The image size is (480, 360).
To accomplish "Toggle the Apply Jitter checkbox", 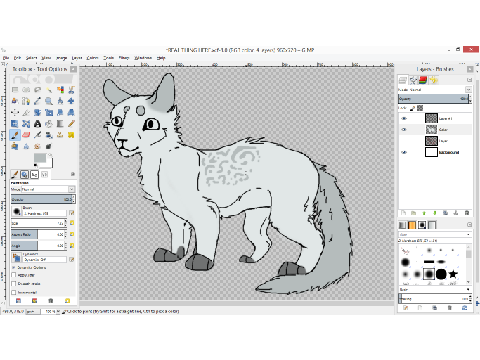I will 14,275.
